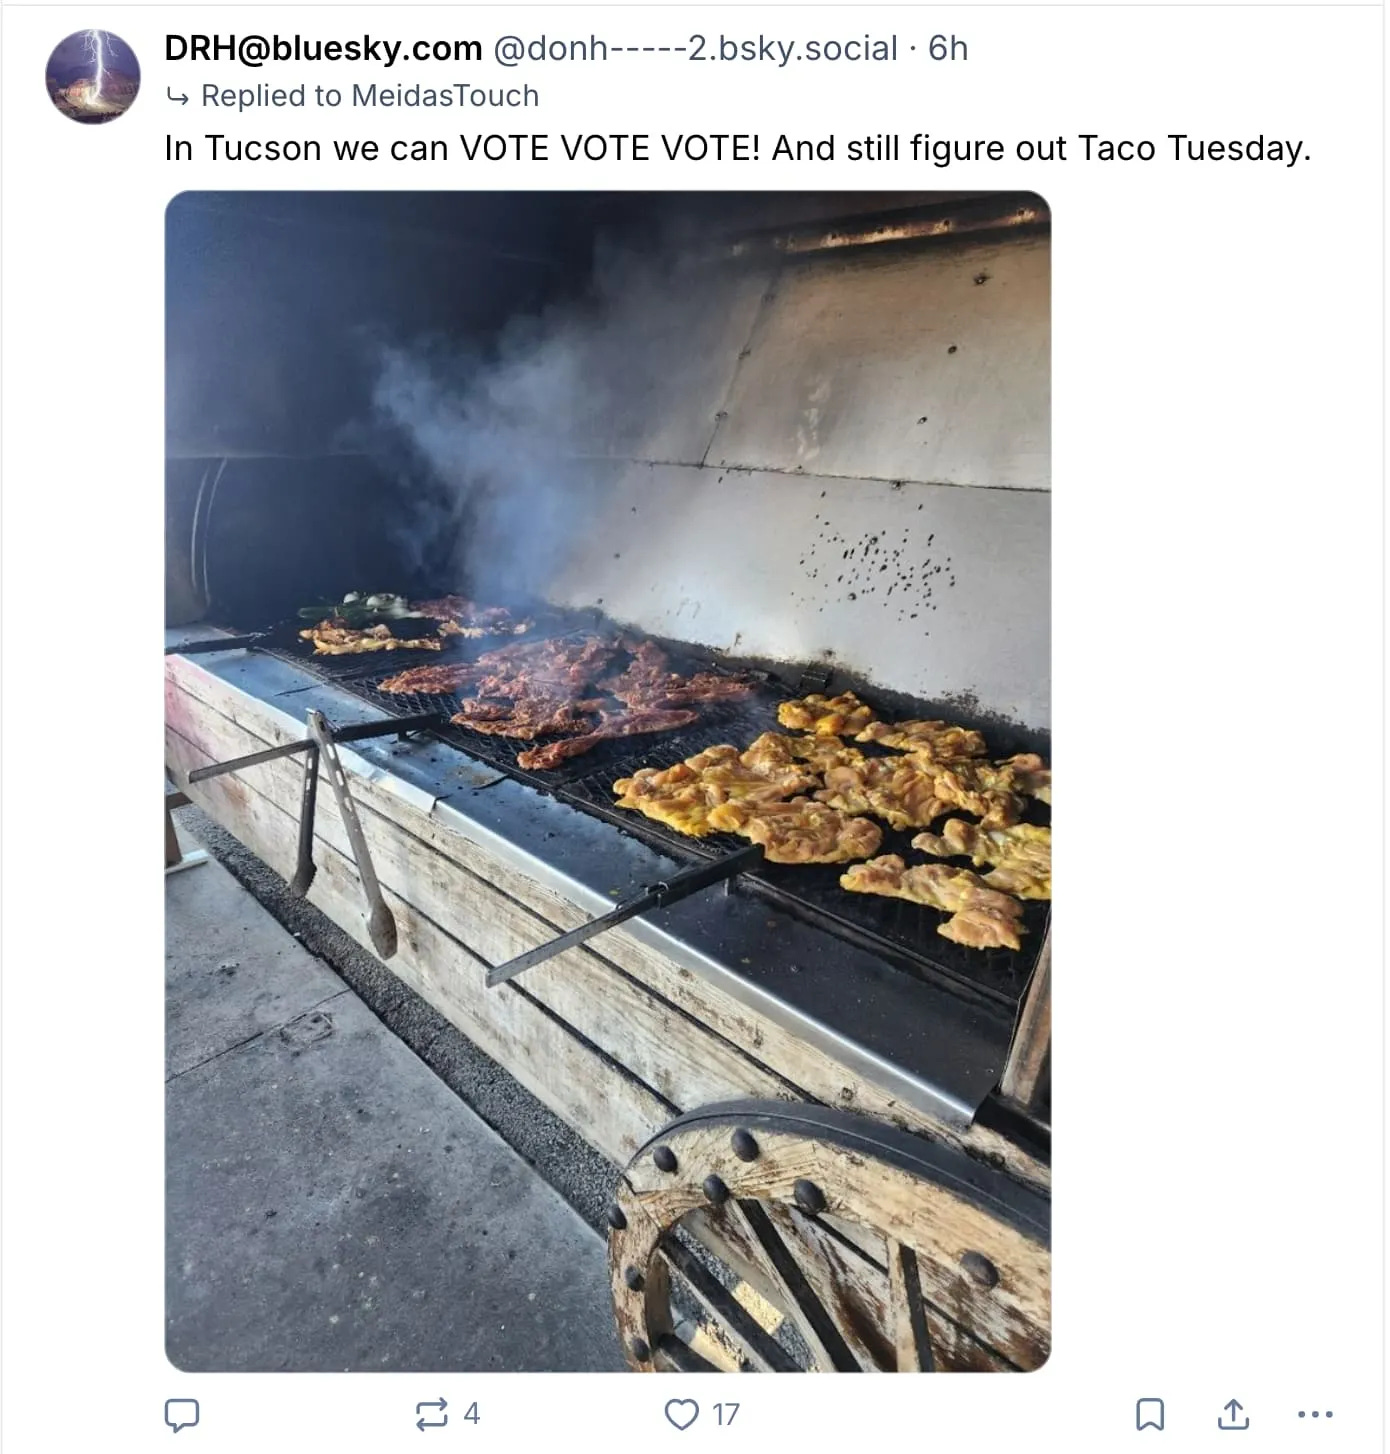The height and width of the screenshot is (1454, 1390).
Task: Open the grill photo in full view
Action: pos(608,781)
